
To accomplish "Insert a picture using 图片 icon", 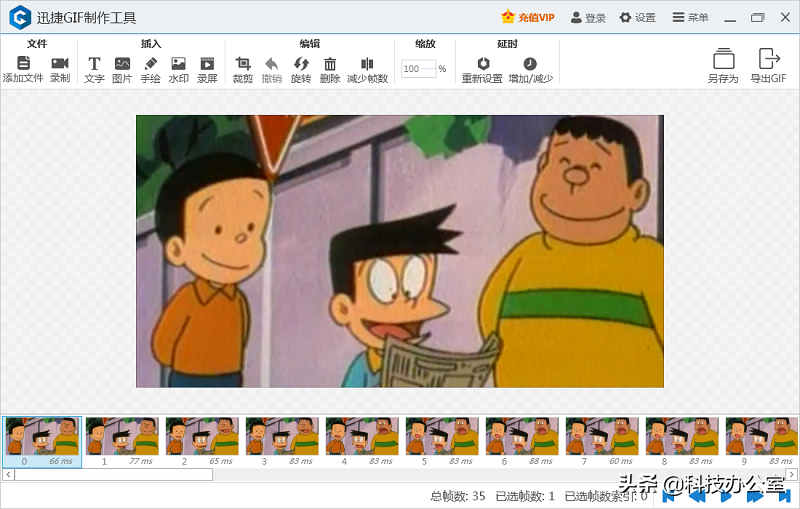I will tap(122, 64).
